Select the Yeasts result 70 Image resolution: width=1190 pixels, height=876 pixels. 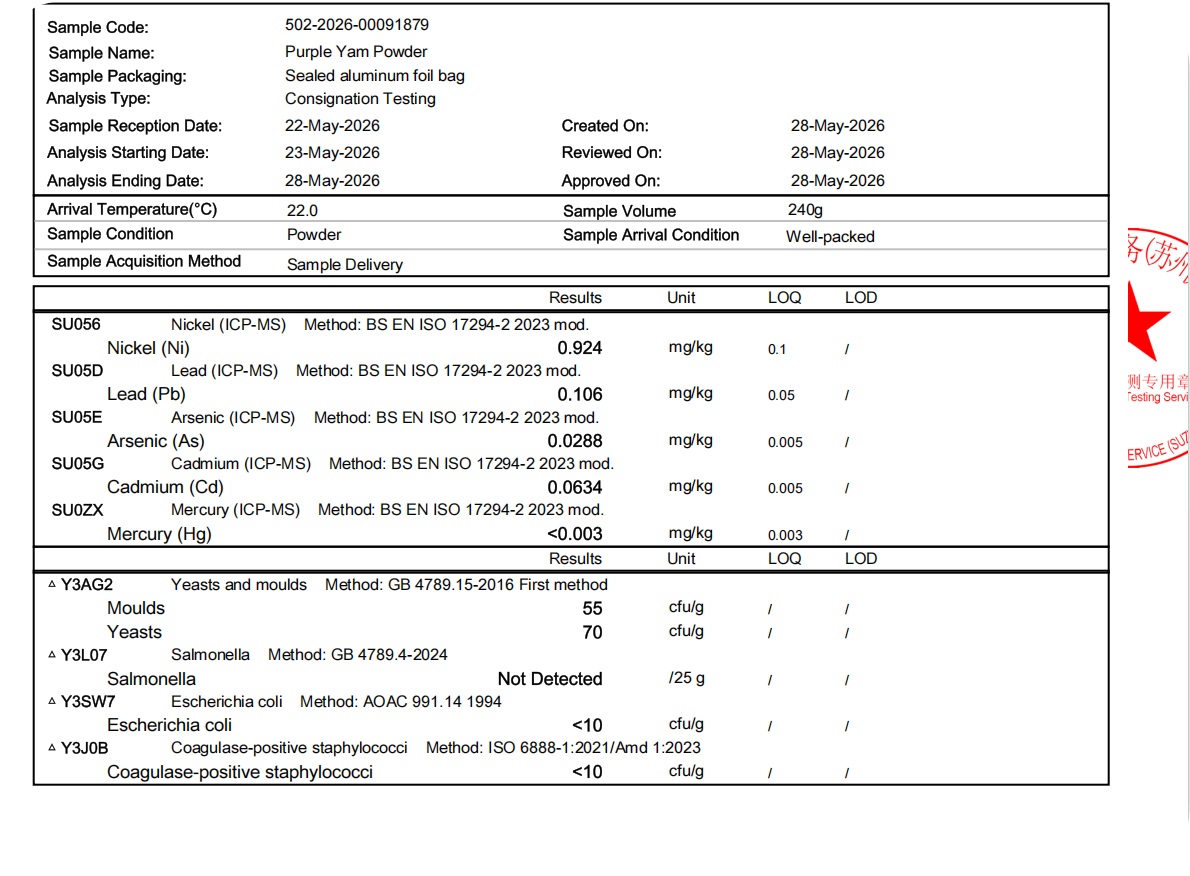point(592,632)
